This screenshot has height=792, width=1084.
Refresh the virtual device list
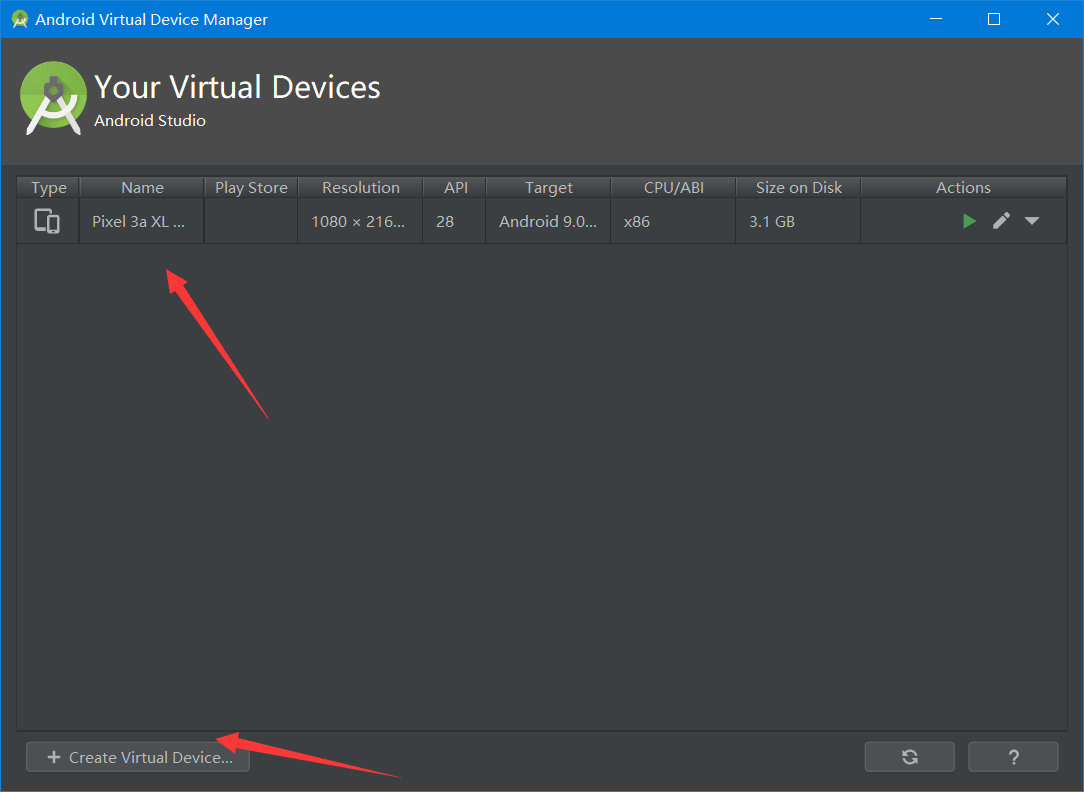[910, 757]
